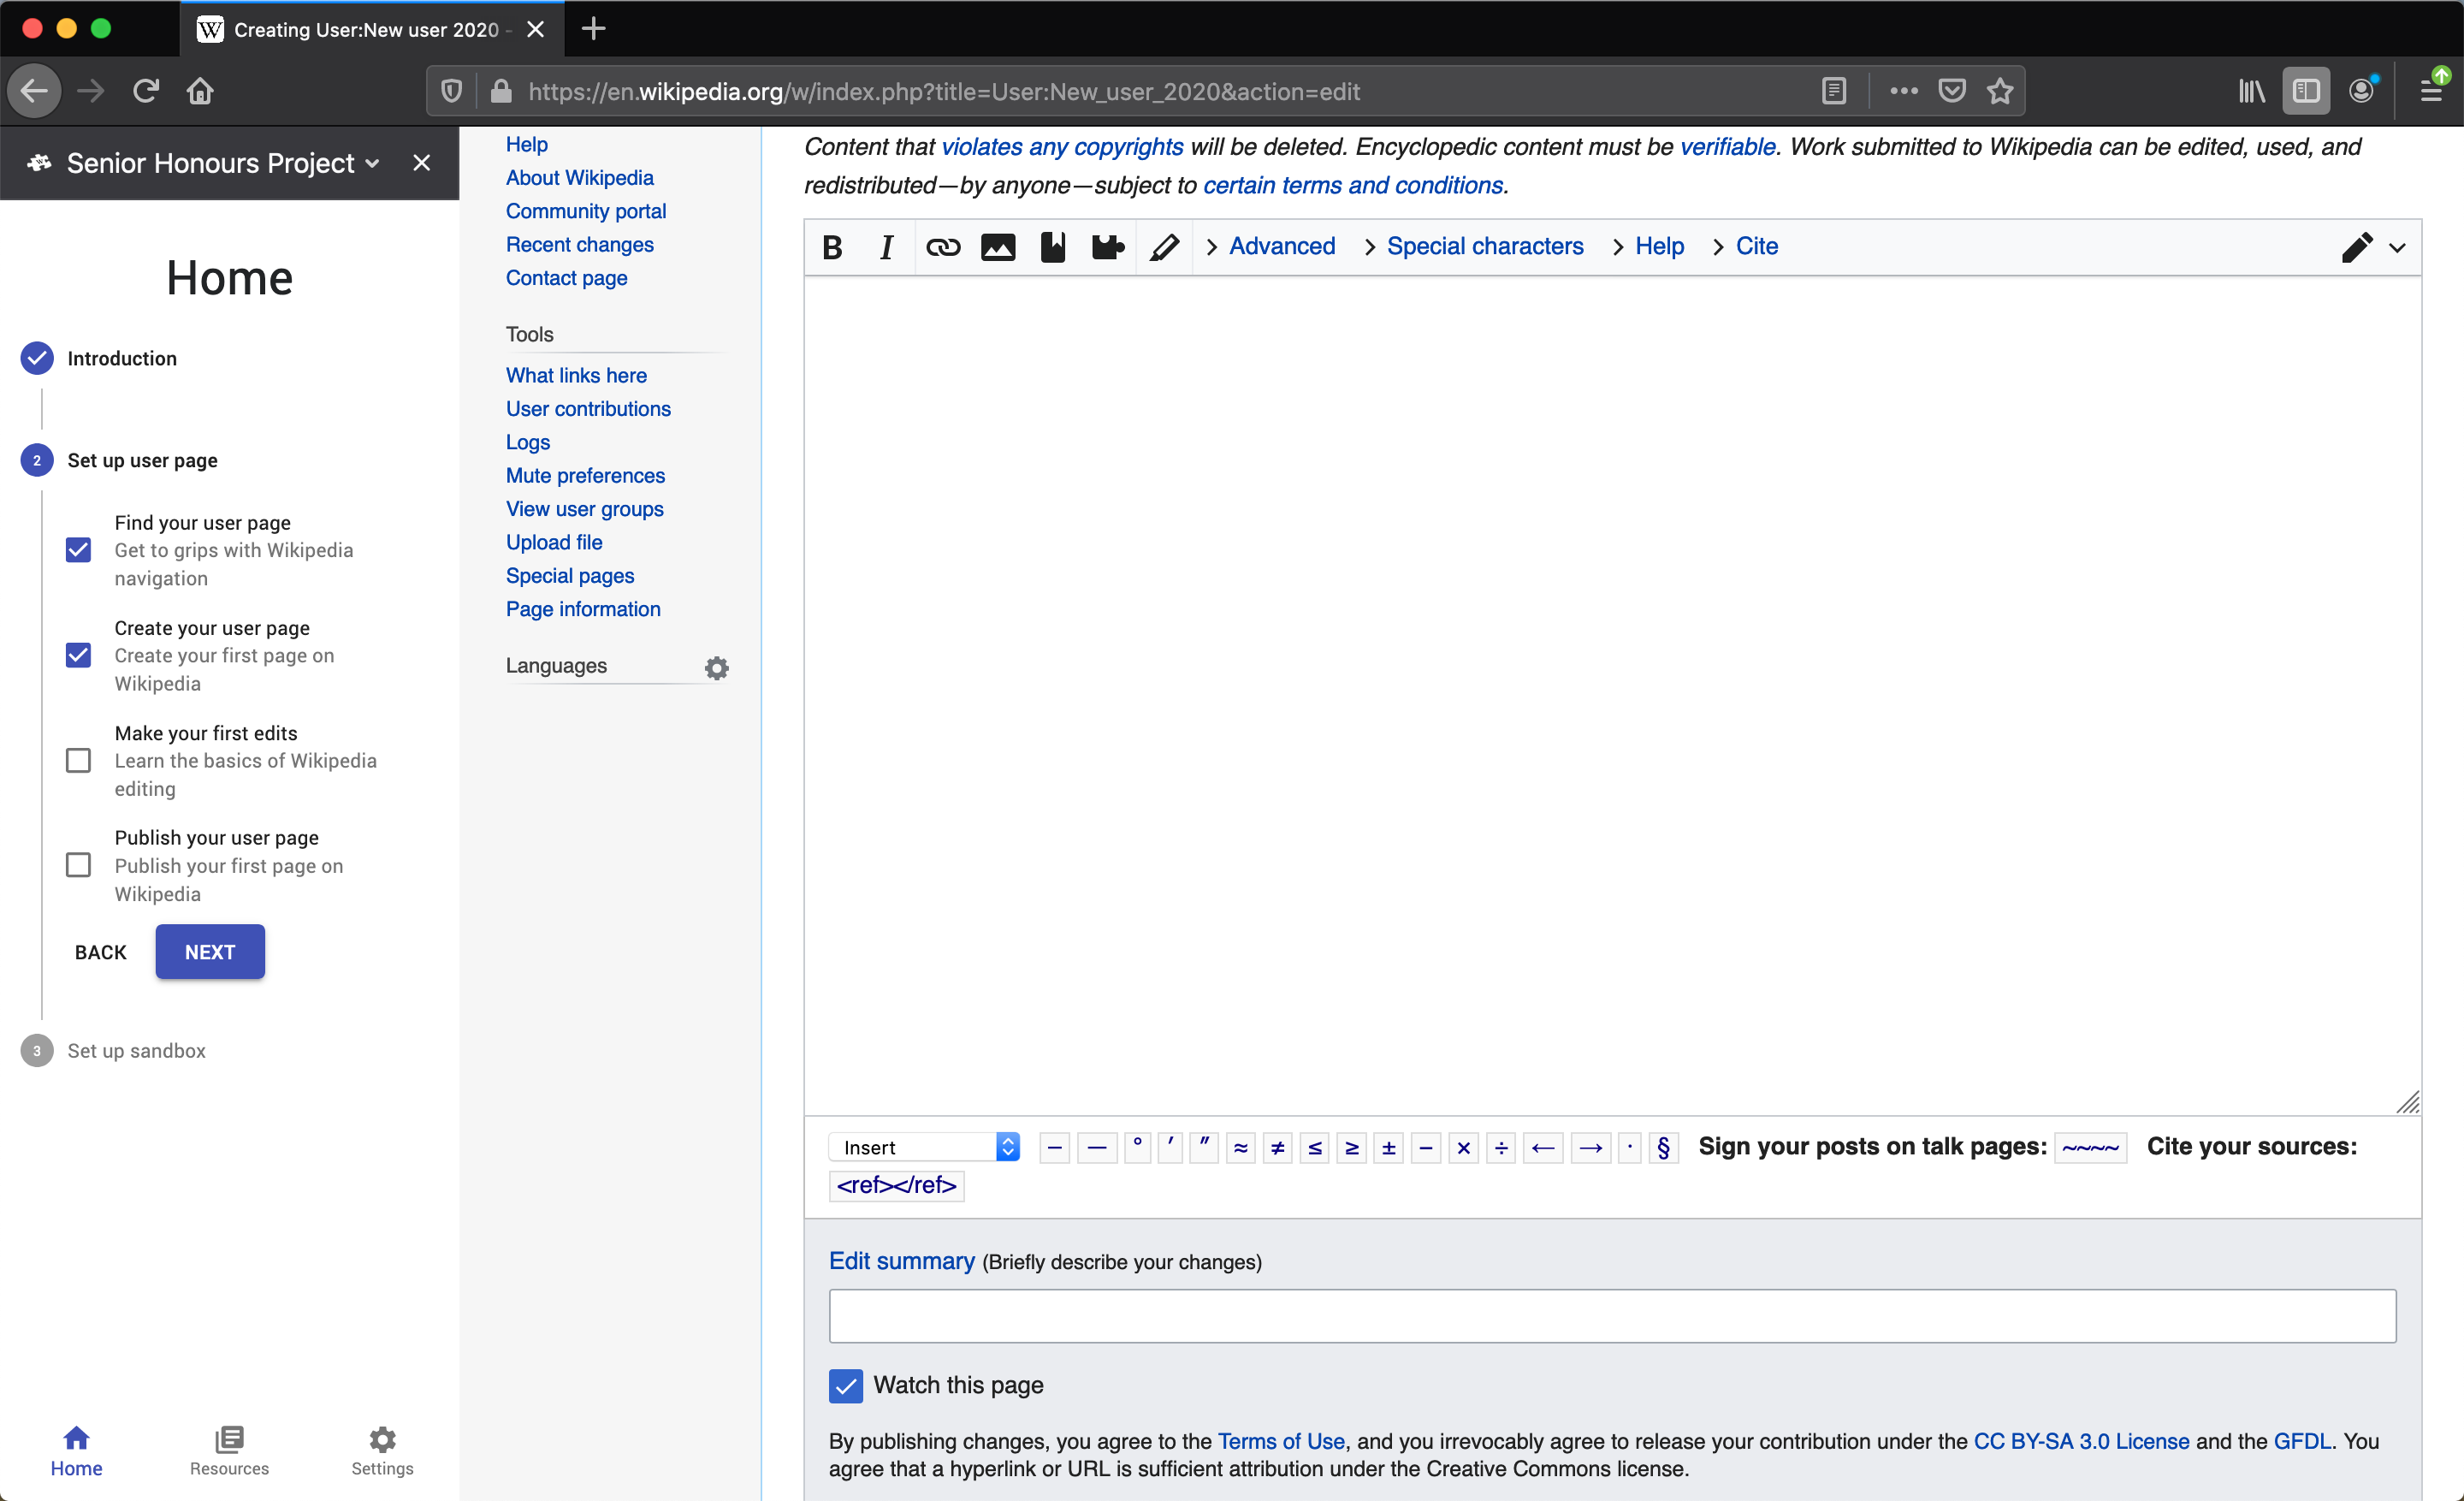
Task: Bookmark this page with star icon
Action: point(2000,91)
